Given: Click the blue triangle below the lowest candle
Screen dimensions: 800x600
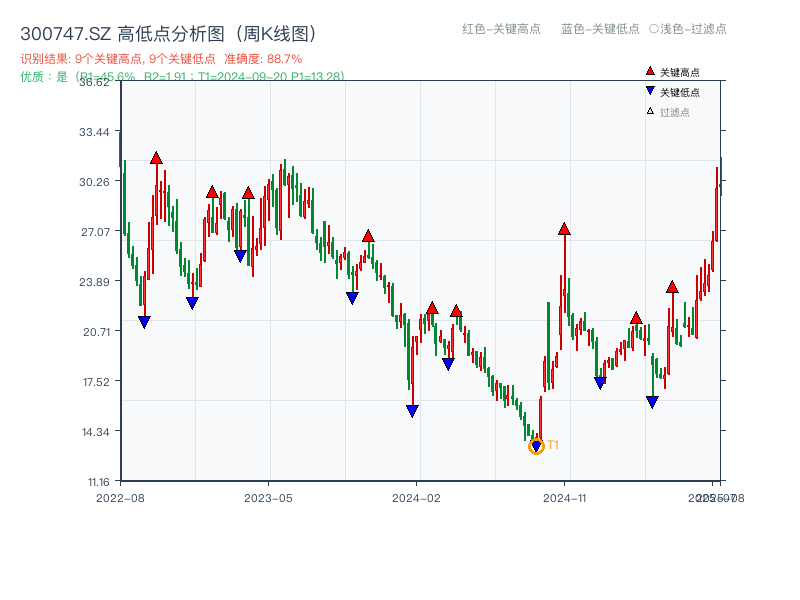Looking at the screenshot, I should [537, 448].
